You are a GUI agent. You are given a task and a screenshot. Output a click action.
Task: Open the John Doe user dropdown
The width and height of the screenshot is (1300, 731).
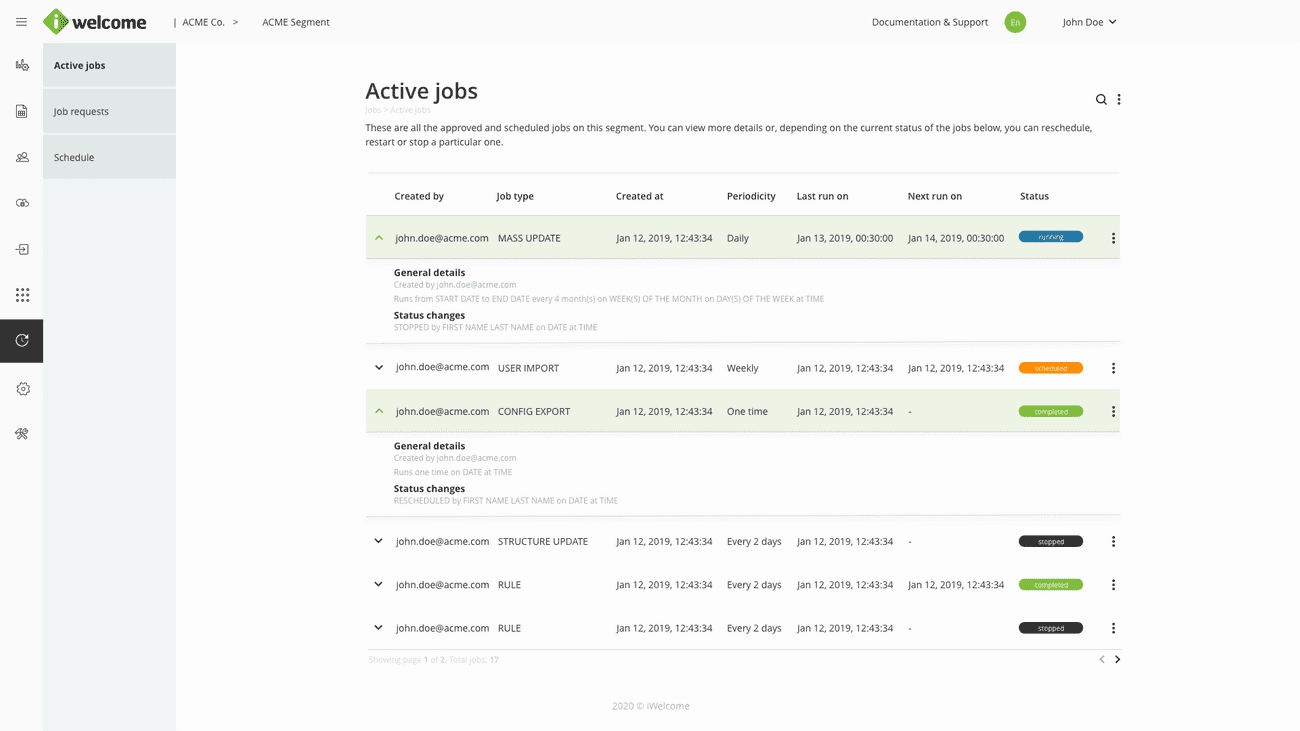[x=1089, y=22]
